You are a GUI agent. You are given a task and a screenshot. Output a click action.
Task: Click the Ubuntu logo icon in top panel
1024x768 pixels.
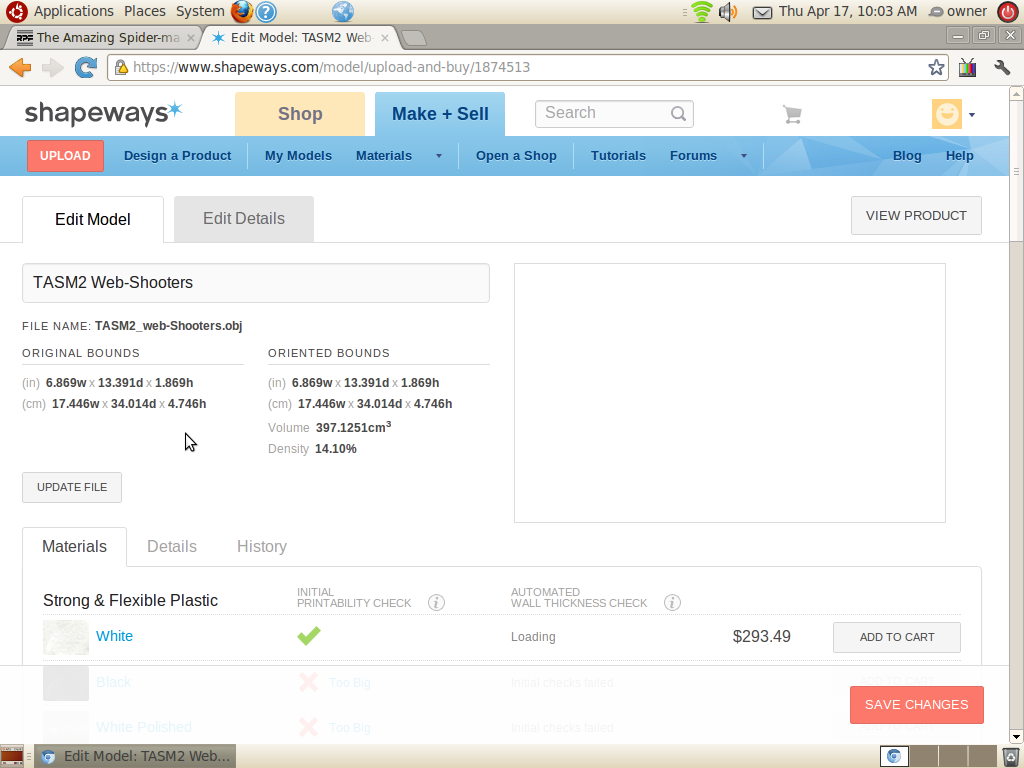[x=16, y=11]
